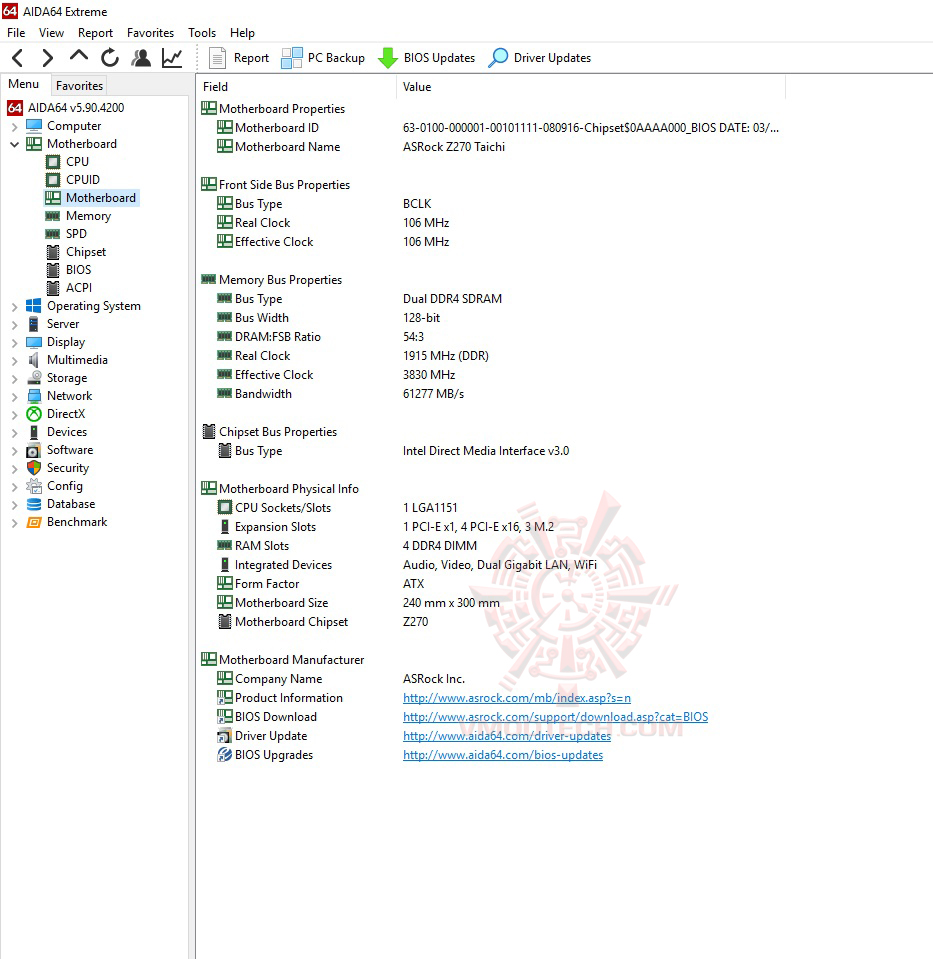The image size is (933, 959).
Task: Select AIDA64 v5.90.4200 root node
Action: tap(65, 108)
